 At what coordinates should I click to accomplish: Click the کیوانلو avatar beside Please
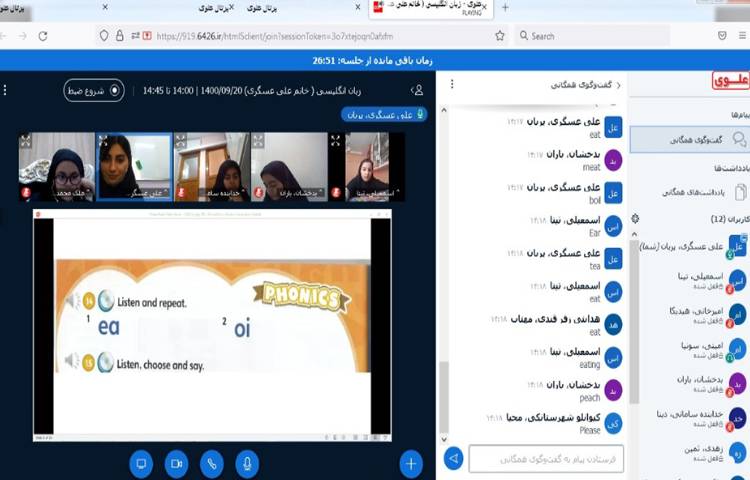point(613,424)
